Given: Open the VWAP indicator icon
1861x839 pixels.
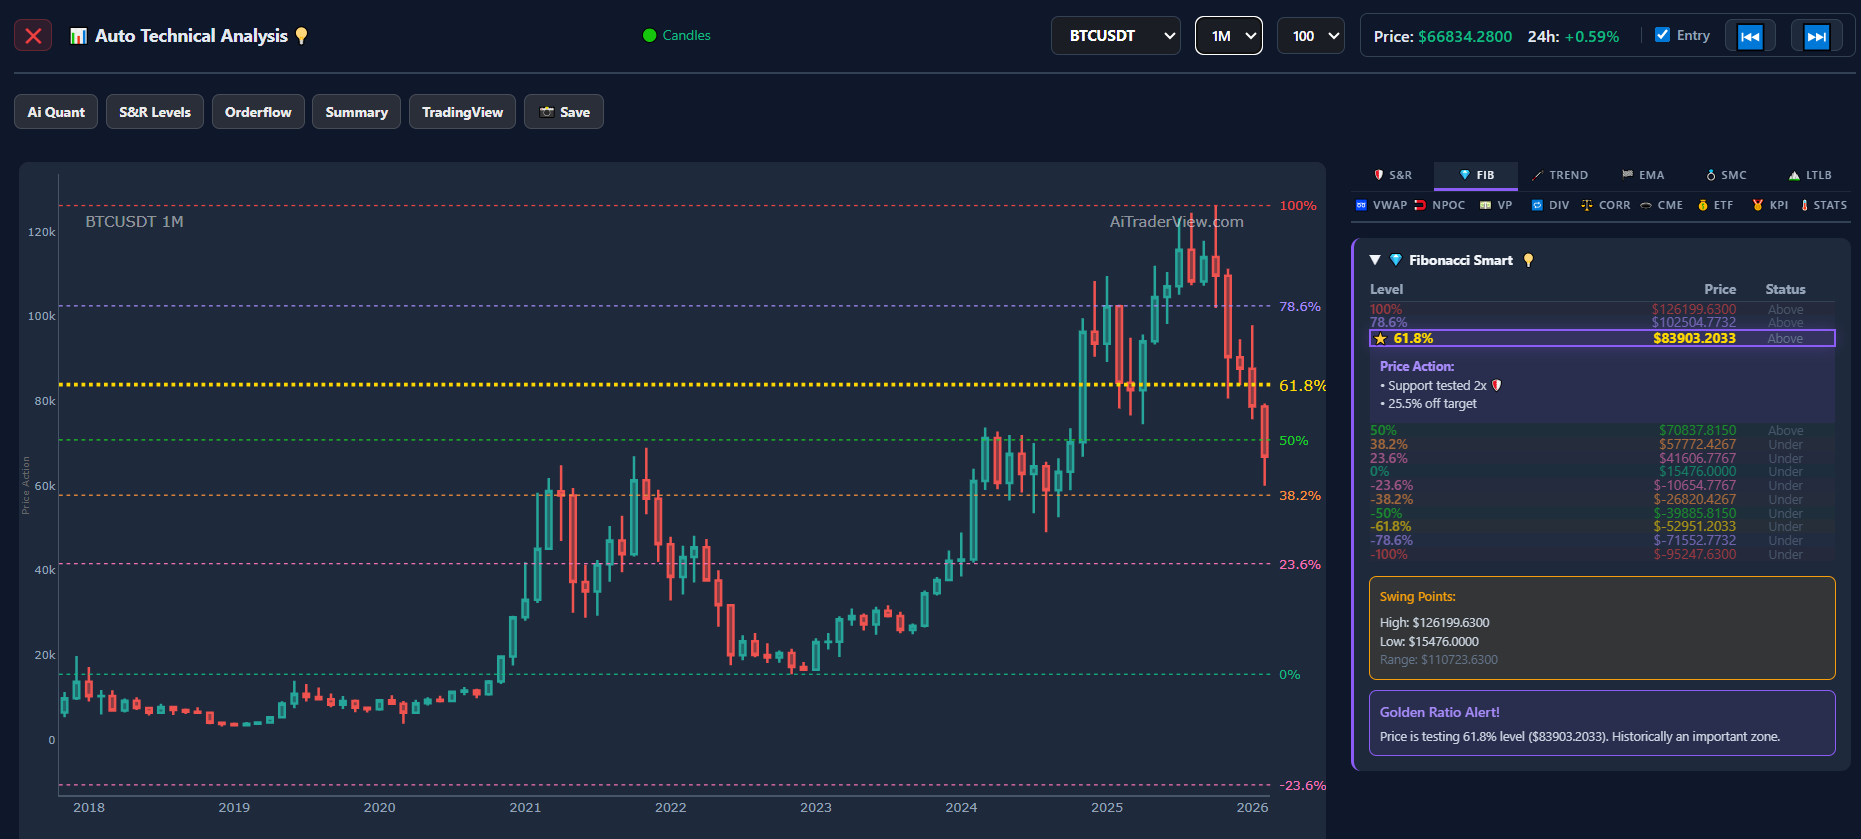Looking at the screenshot, I should pos(1361,205).
